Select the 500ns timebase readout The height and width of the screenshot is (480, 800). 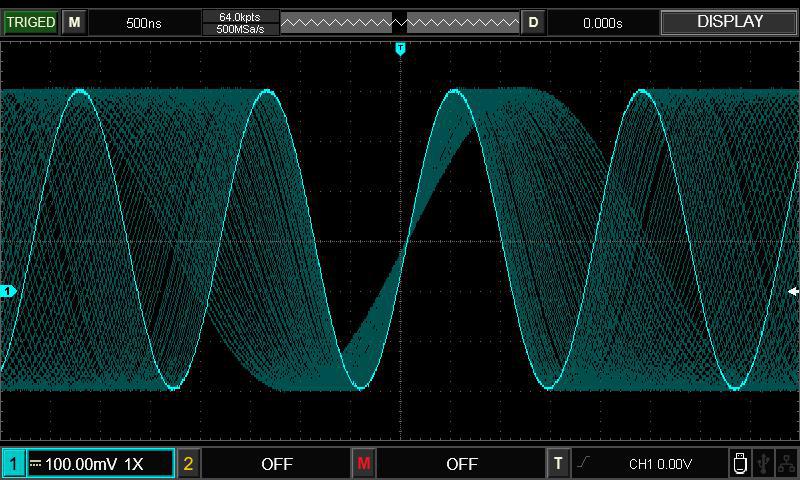click(144, 22)
